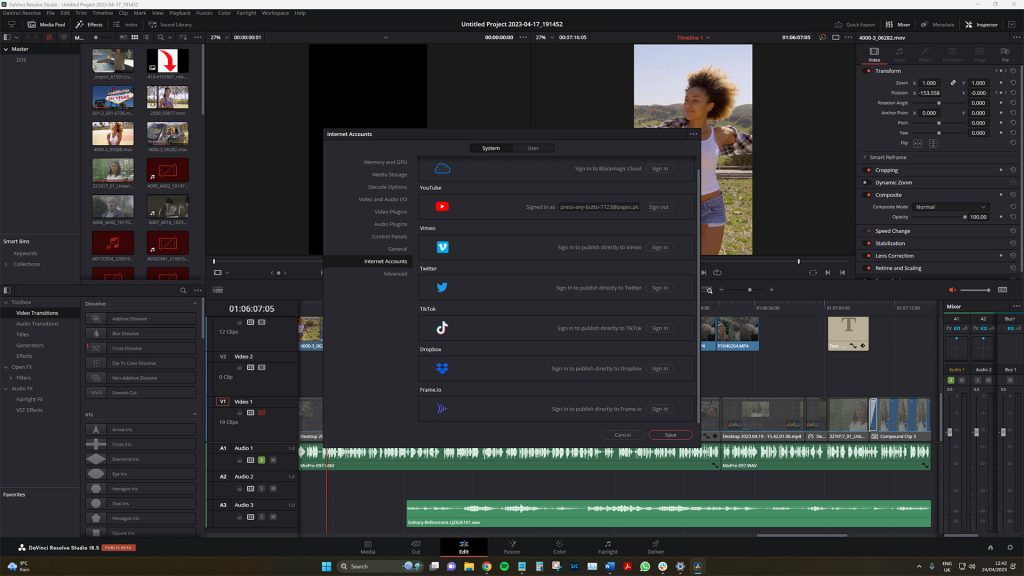Save the preferences dialog
This screenshot has height=576, width=1024.
click(x=671, y=435)
